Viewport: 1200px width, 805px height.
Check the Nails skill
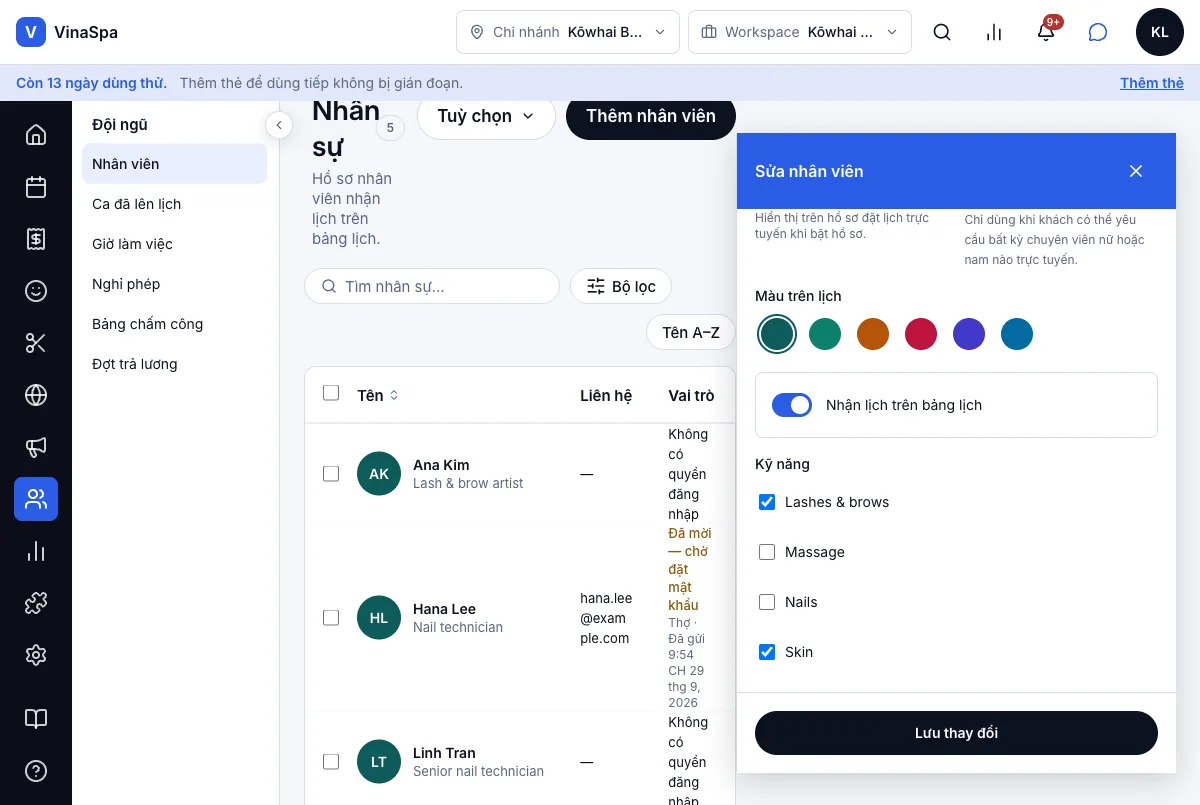tap(767, 602)
